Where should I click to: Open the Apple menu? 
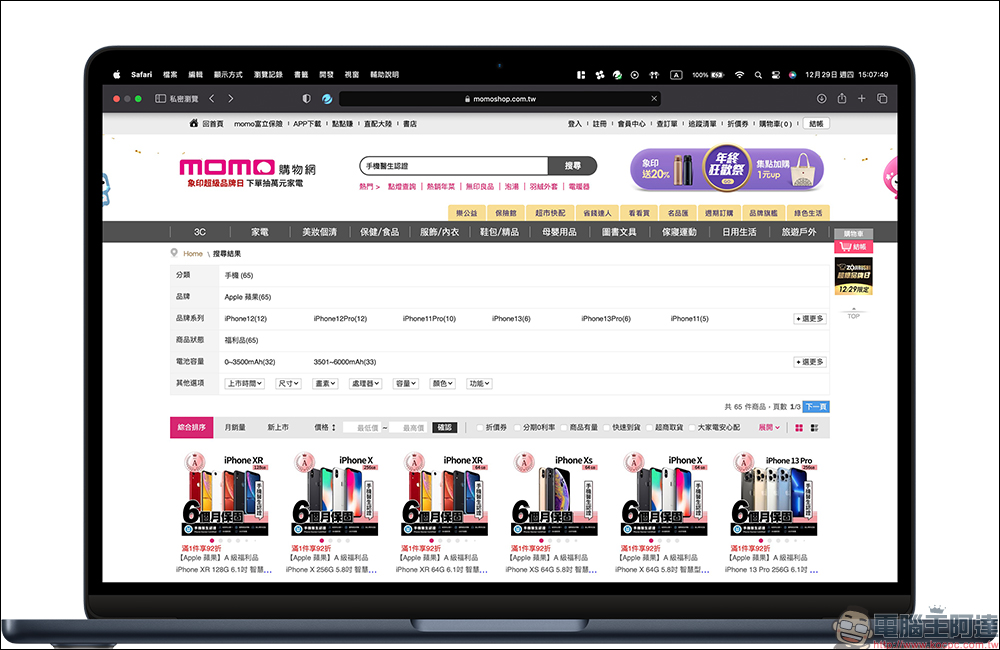(x=117, y=75)
